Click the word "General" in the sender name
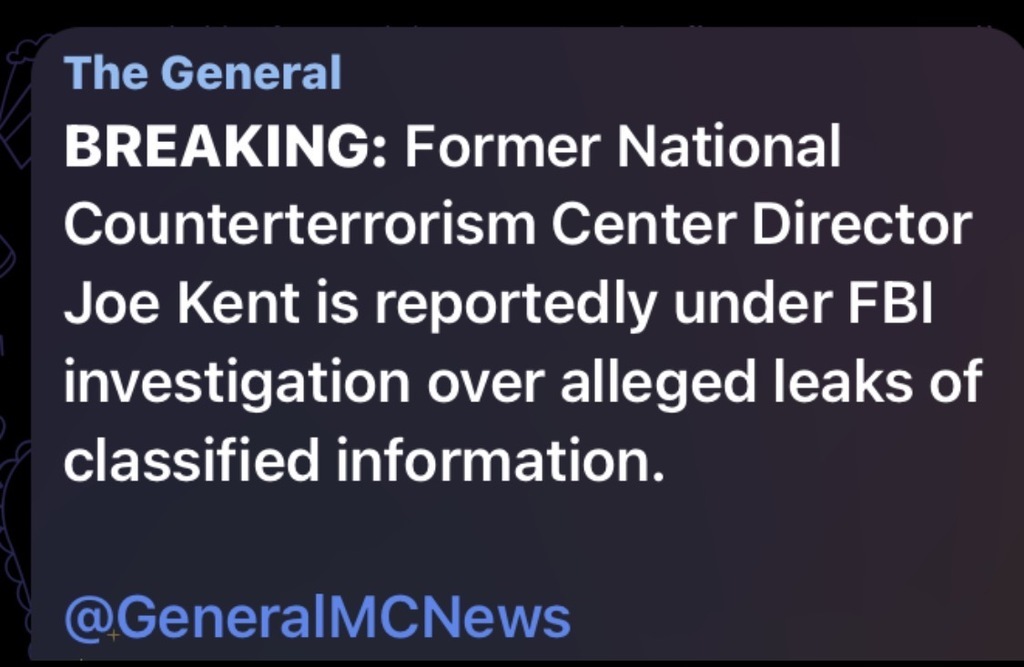Image resolution: width=1024 pixels, height=667 pixels. (251, 73)
